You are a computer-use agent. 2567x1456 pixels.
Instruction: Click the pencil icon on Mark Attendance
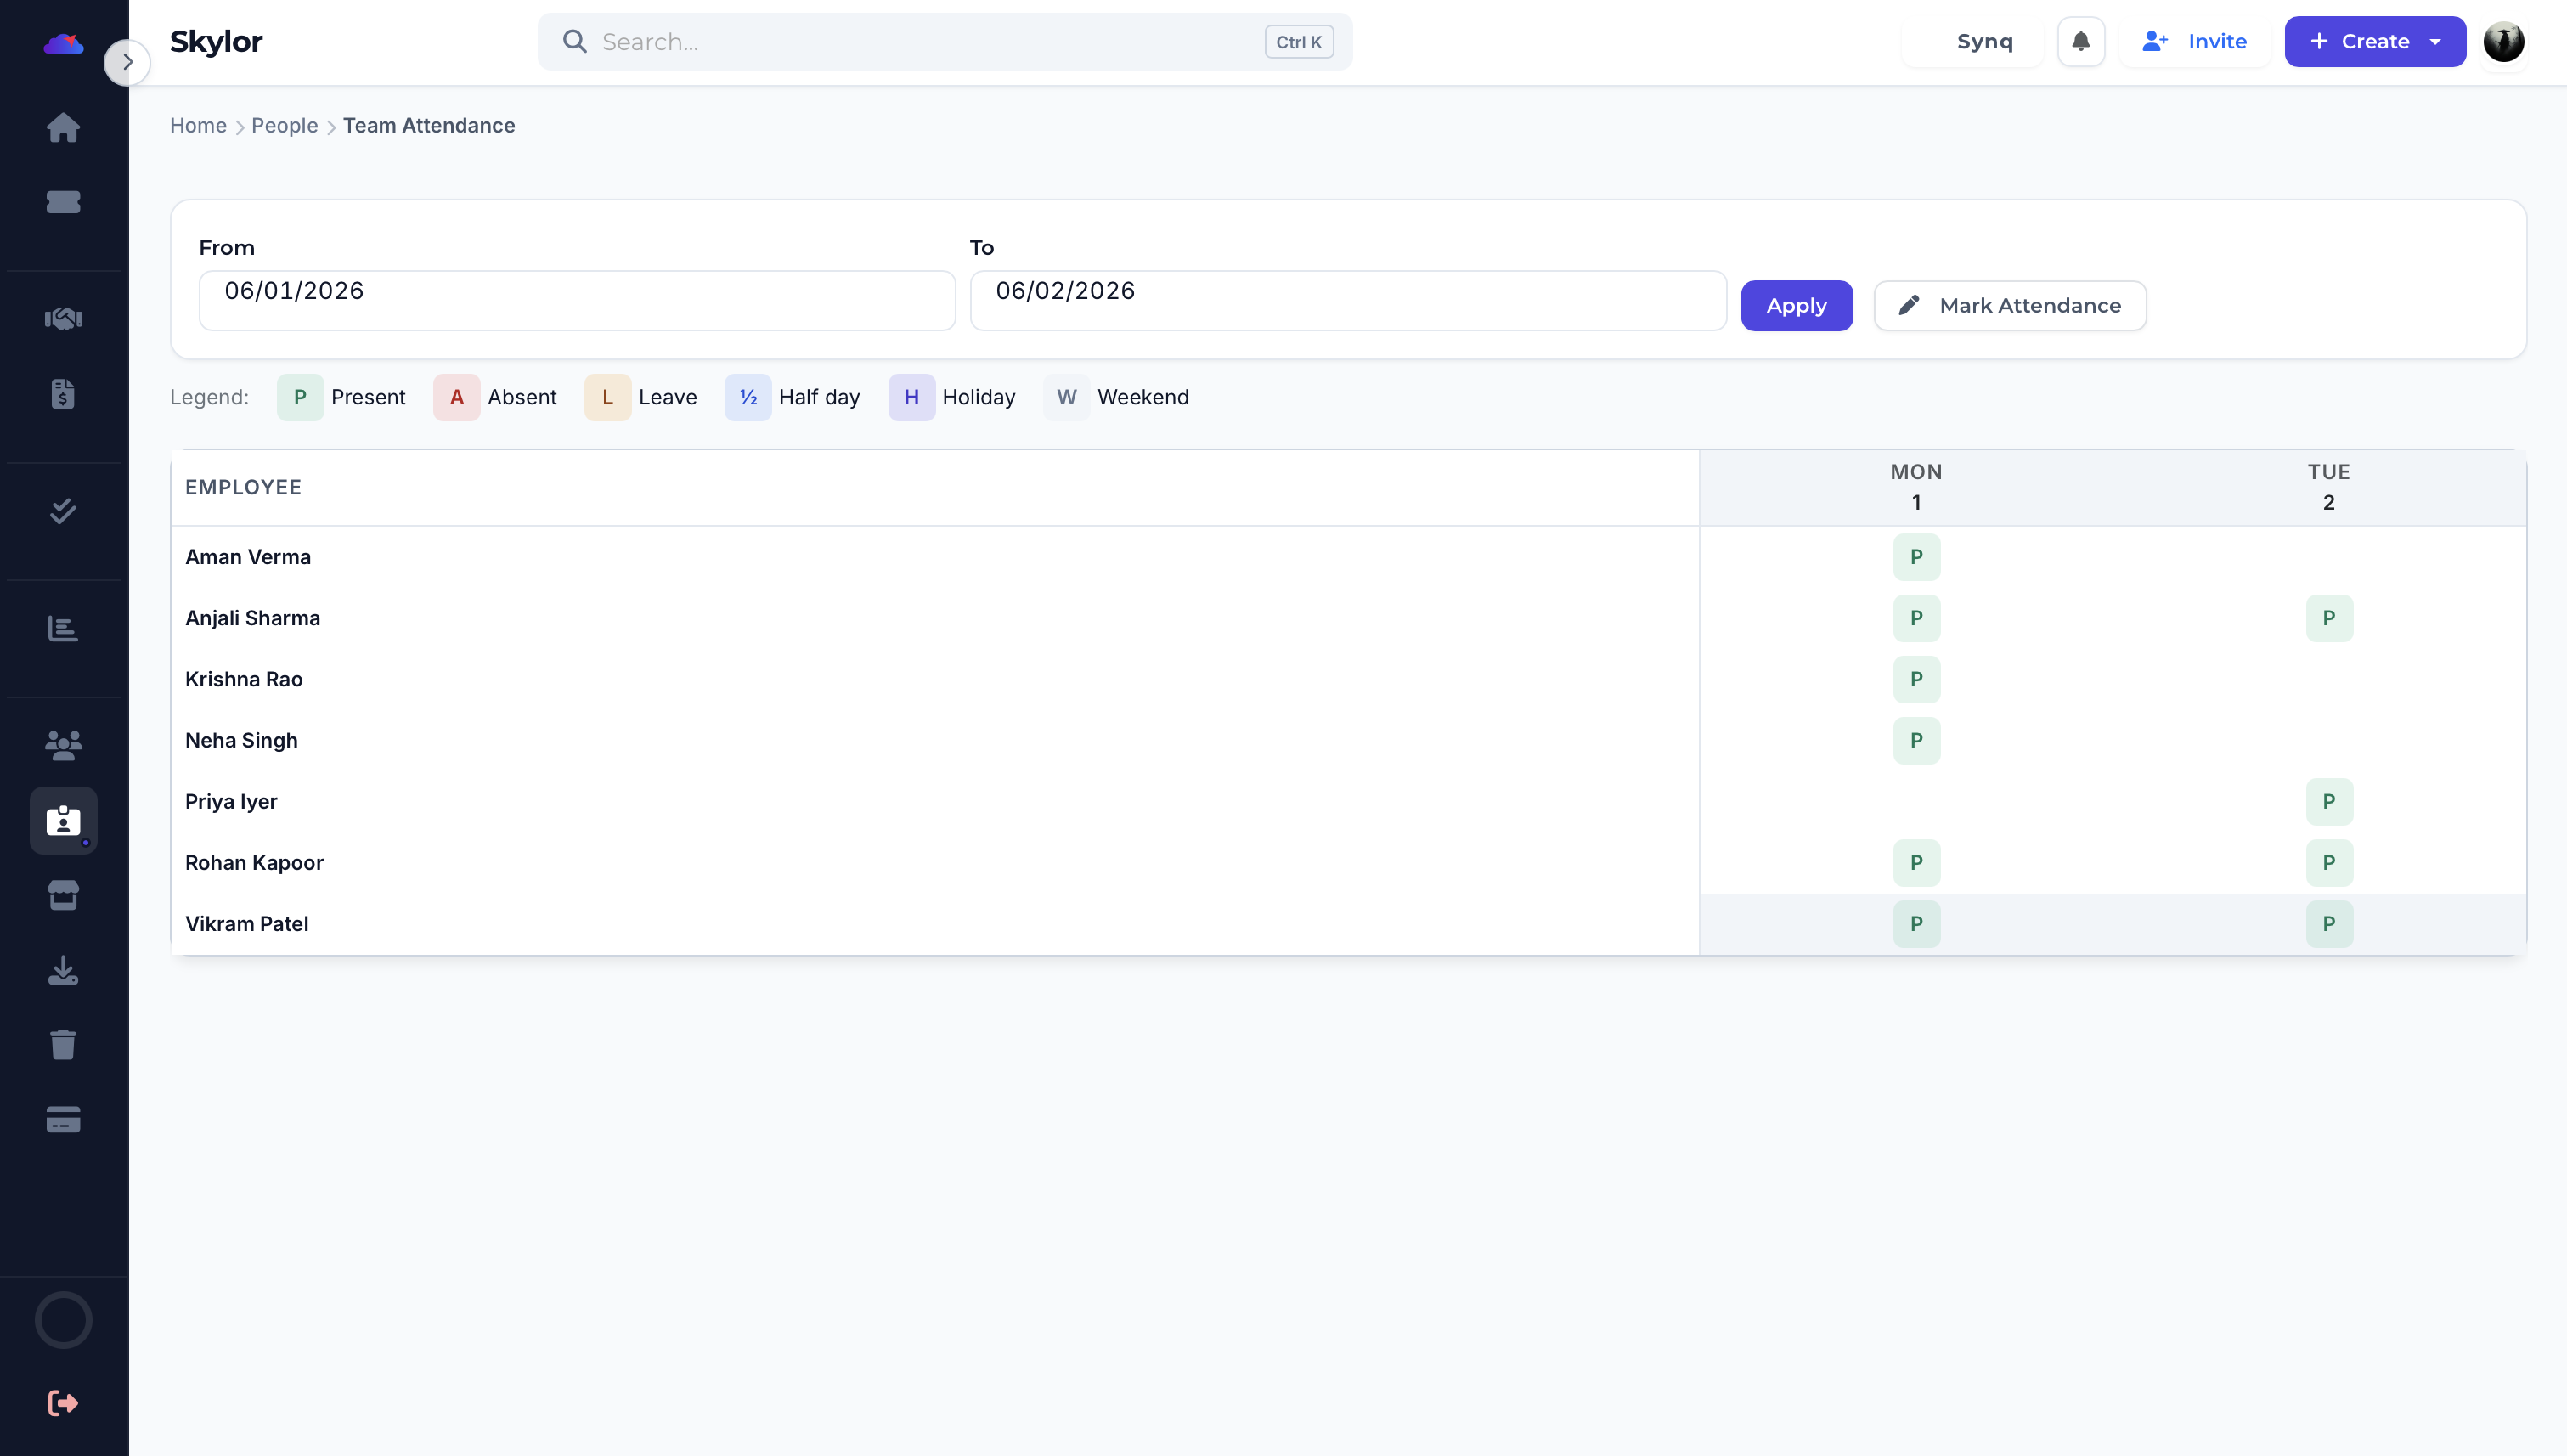click(1908, 305)
